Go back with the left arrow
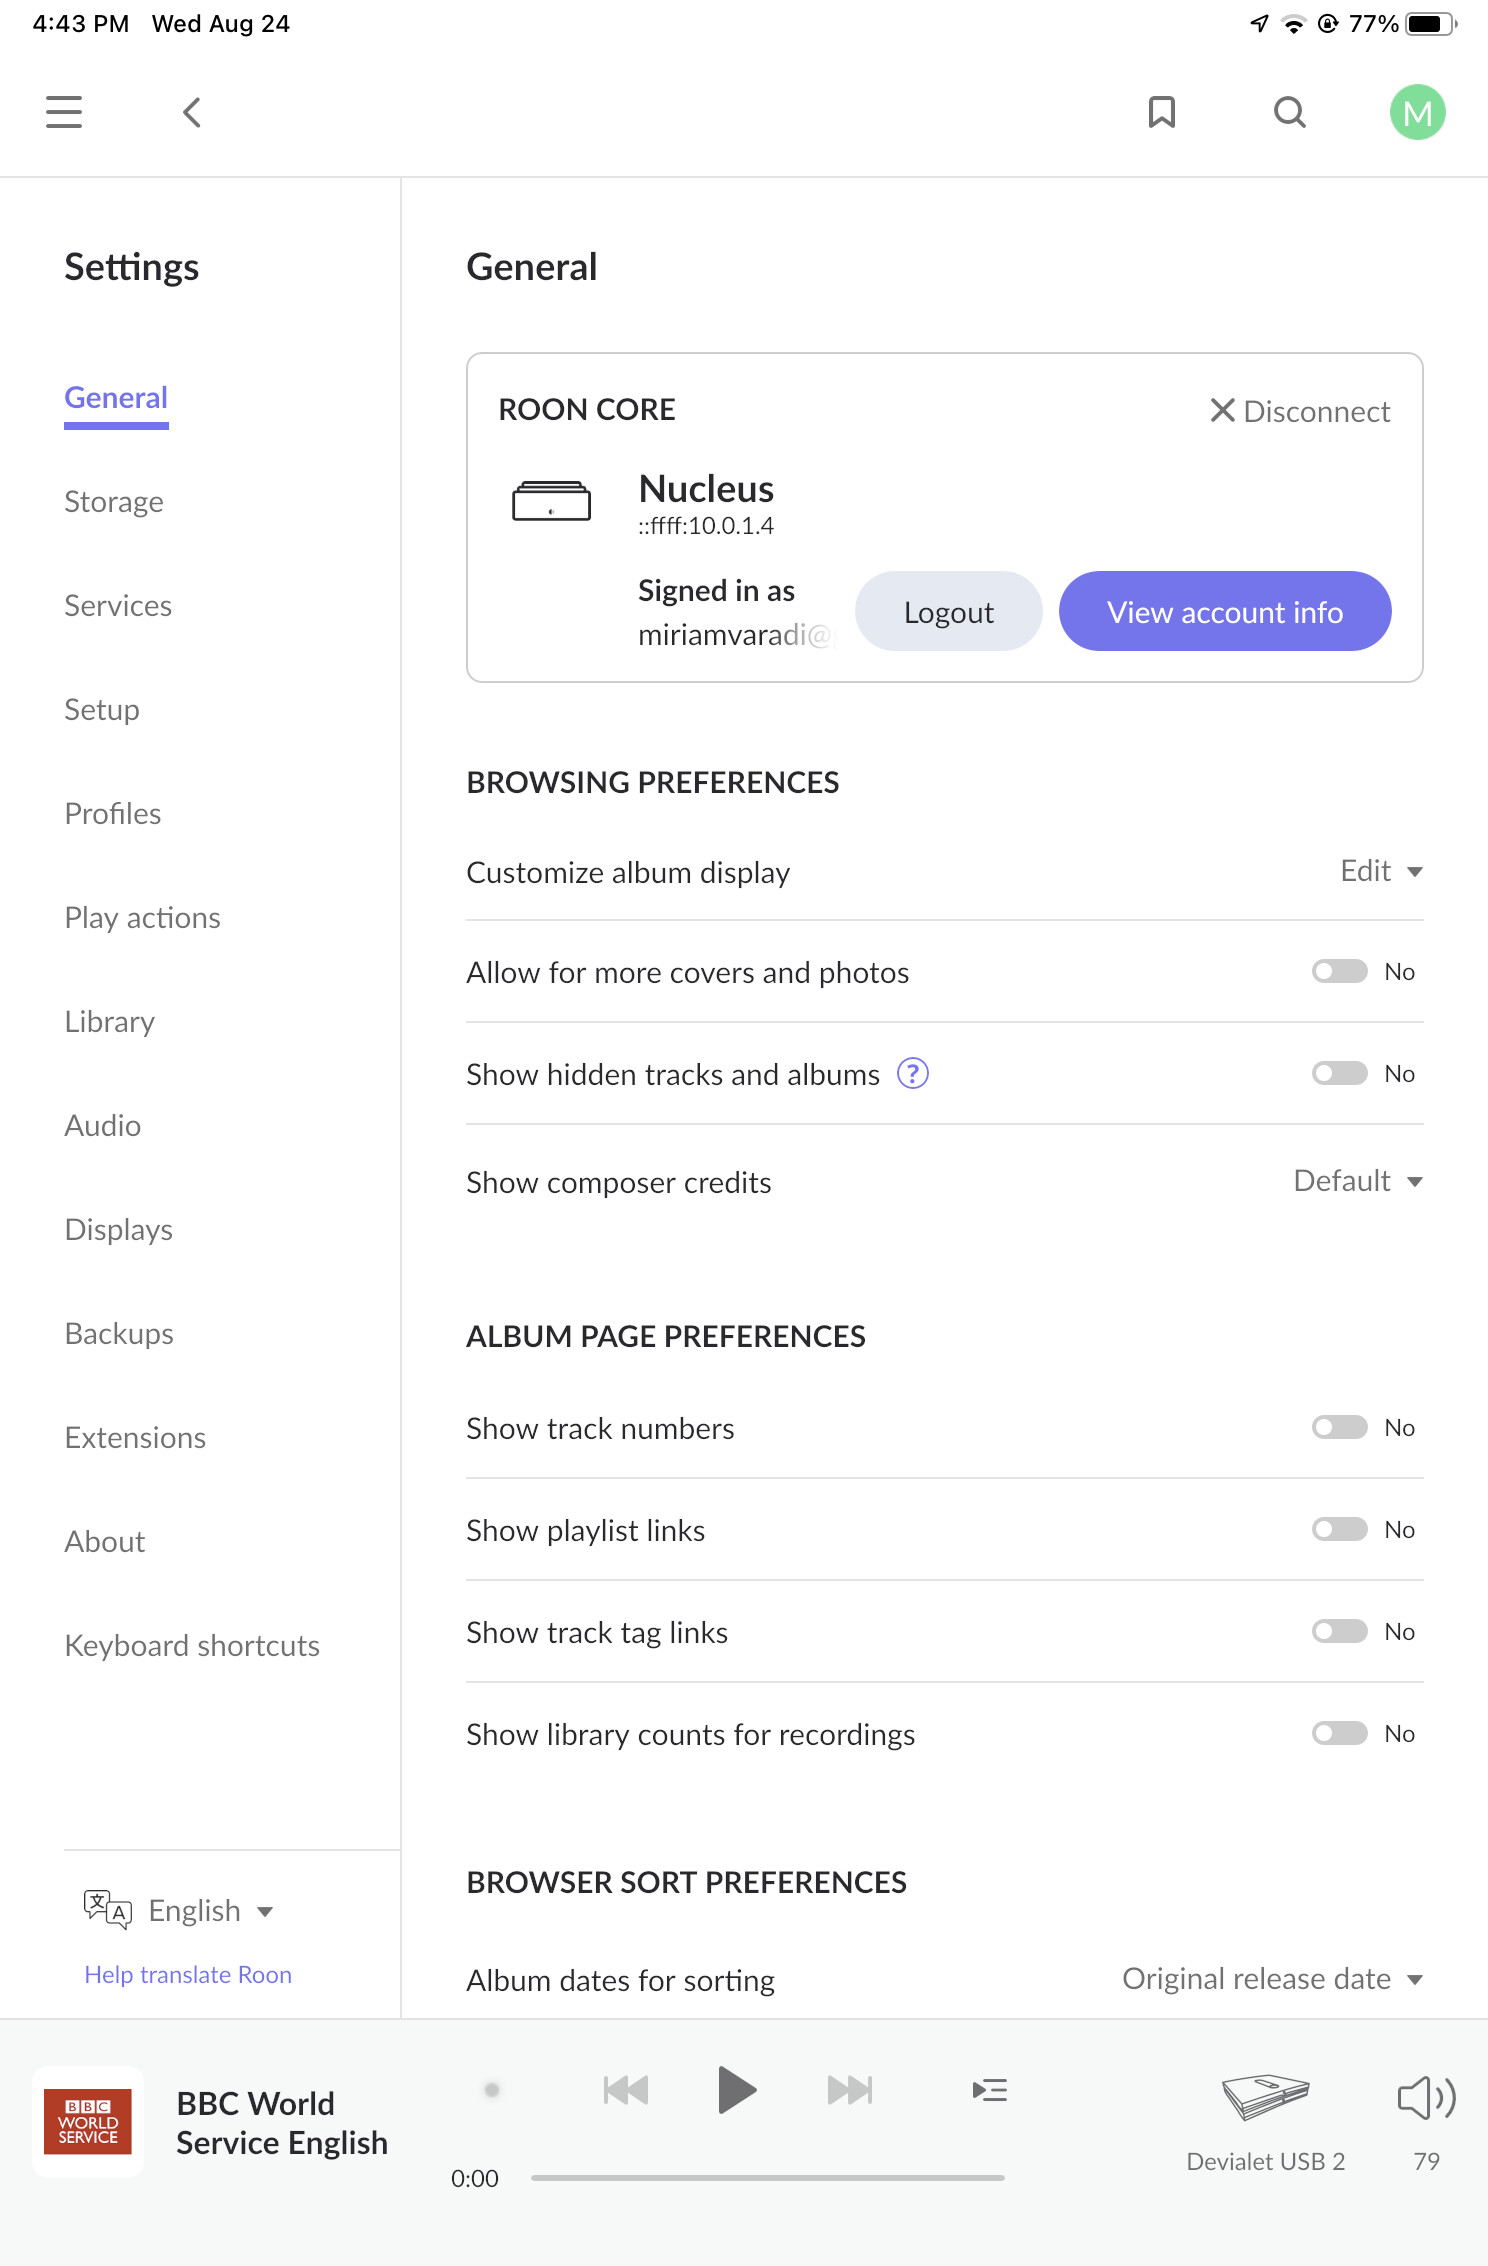Screen dimensions: 1488x2266 tap(192, 112)
